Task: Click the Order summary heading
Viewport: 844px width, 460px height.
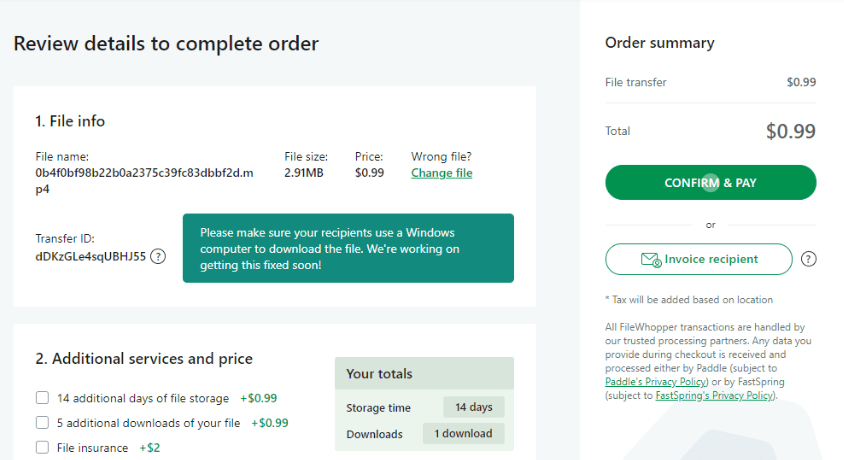Action: point(659,43)
